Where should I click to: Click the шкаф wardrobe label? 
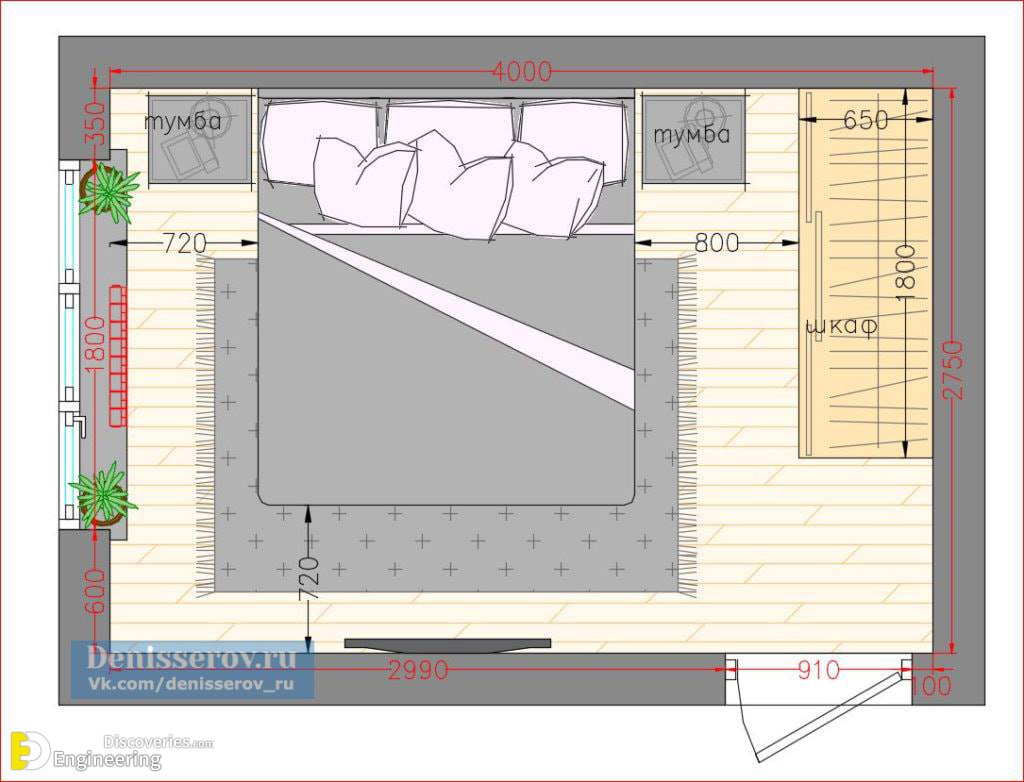[841, 325]
